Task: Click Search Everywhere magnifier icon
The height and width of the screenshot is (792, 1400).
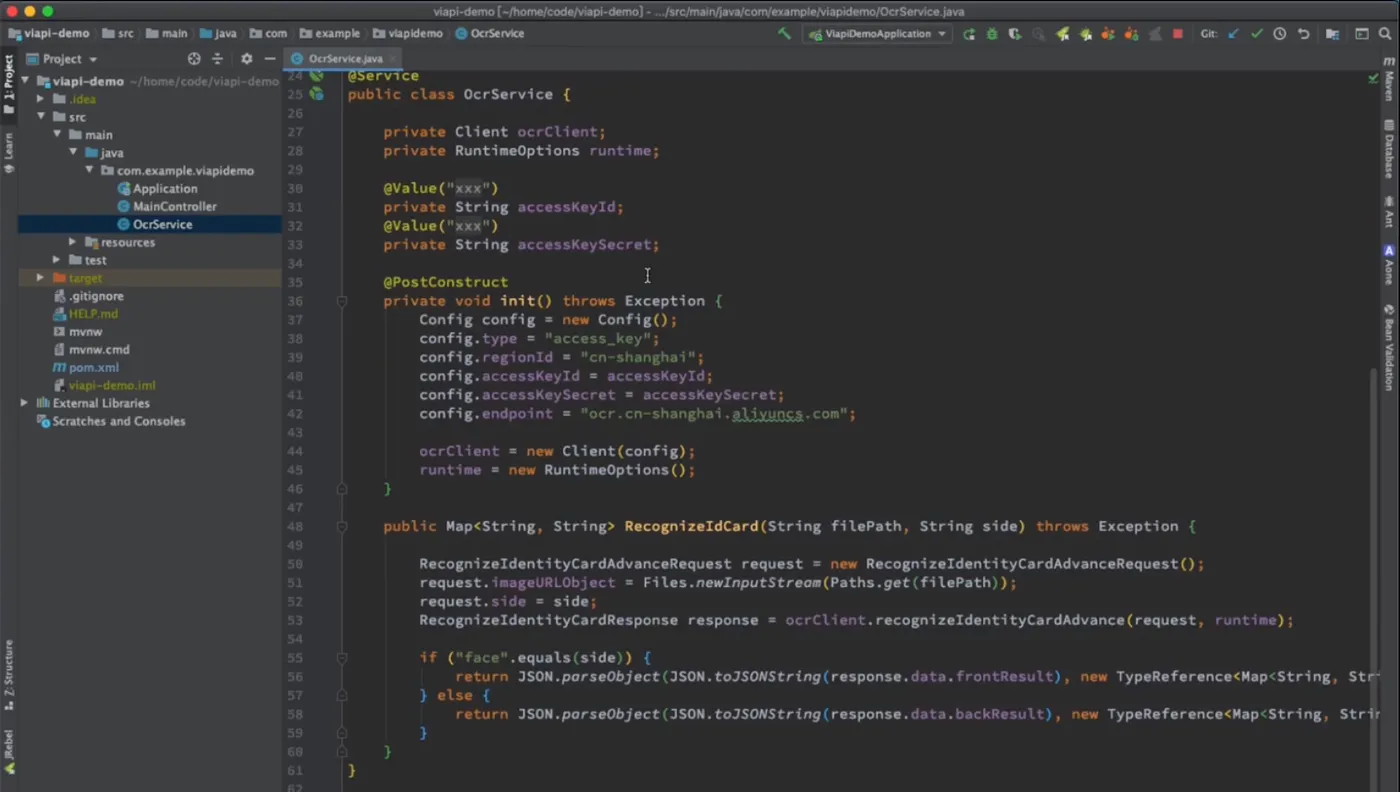Action: pyautogui.click(x=1385, y=33)
